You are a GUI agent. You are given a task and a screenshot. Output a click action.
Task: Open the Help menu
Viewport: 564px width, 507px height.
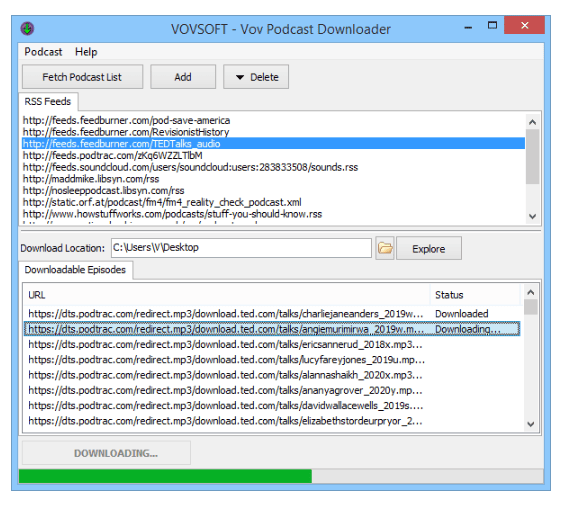86,52
